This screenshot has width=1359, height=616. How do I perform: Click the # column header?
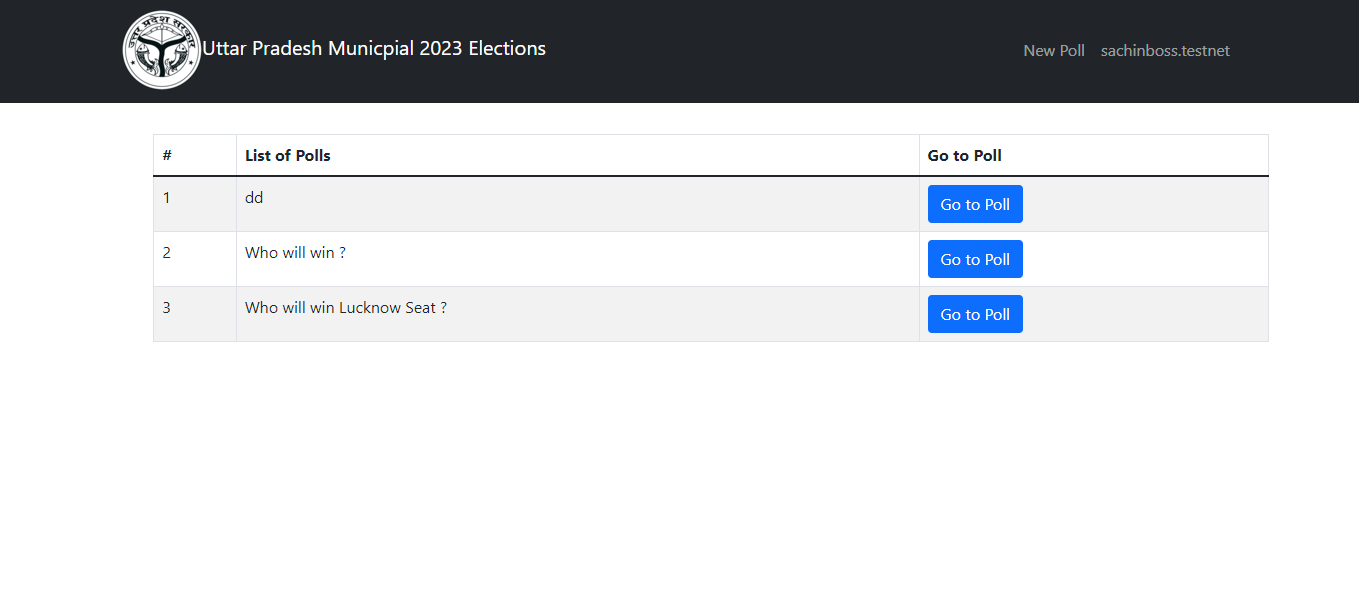coord(167,156)
